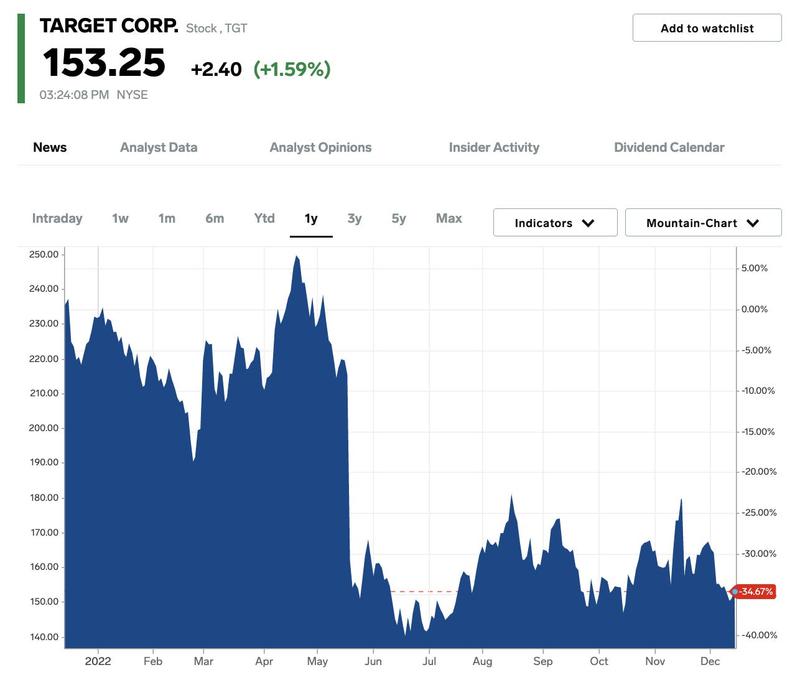Image resolution: width=800 pixels, height=693 pixels.
Task: Select the 1w chart range
Action: tap(120, 218)
